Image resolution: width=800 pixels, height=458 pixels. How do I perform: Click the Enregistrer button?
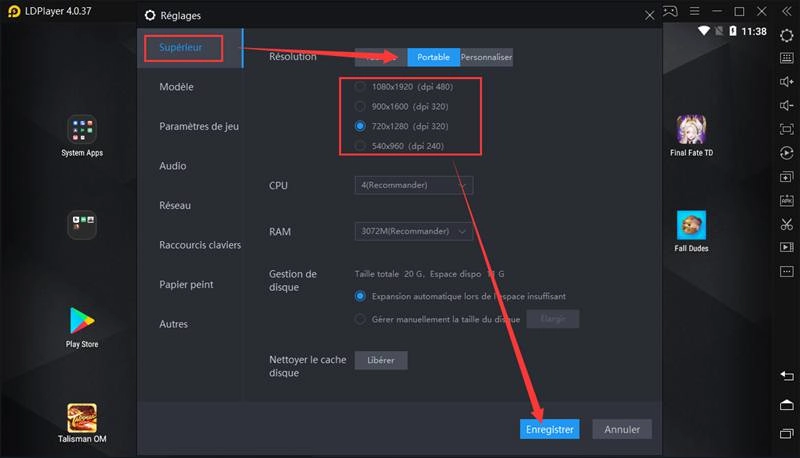point(549,429)
